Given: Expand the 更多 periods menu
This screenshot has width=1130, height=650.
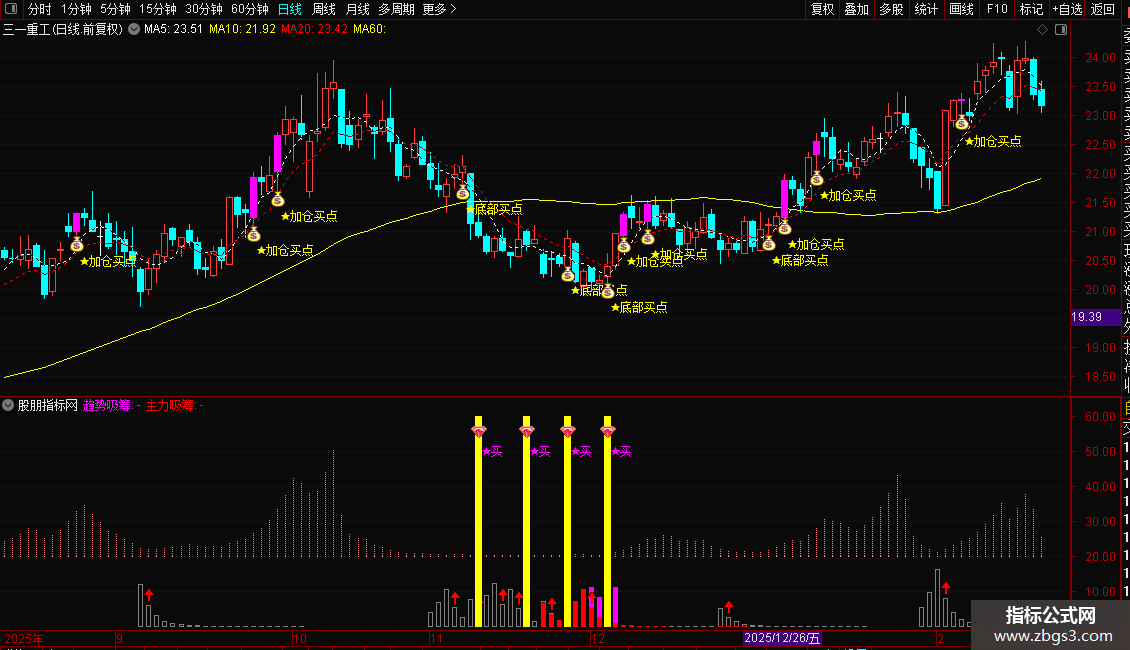Looking at the screenshot, I should point(439,9).
